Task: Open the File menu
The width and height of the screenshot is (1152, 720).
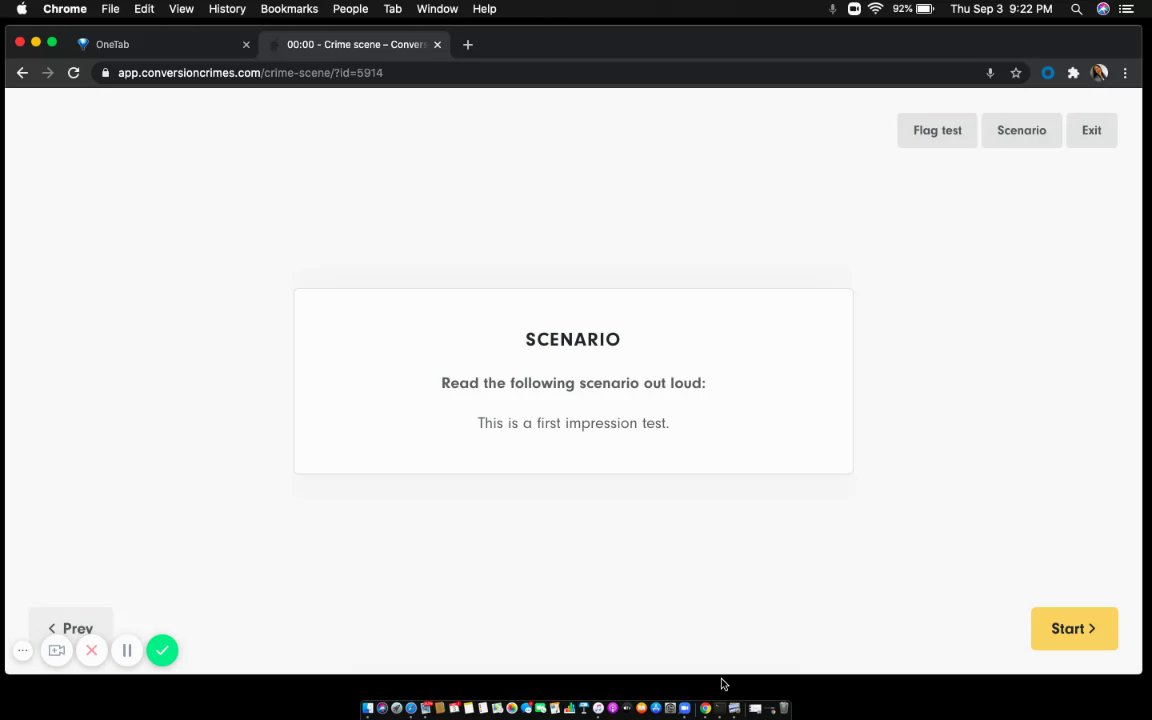Action: click(x=110, y=9)
